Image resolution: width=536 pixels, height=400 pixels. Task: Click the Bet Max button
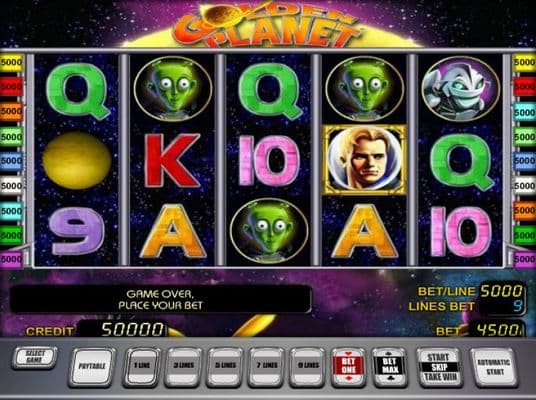pos(389,367)
